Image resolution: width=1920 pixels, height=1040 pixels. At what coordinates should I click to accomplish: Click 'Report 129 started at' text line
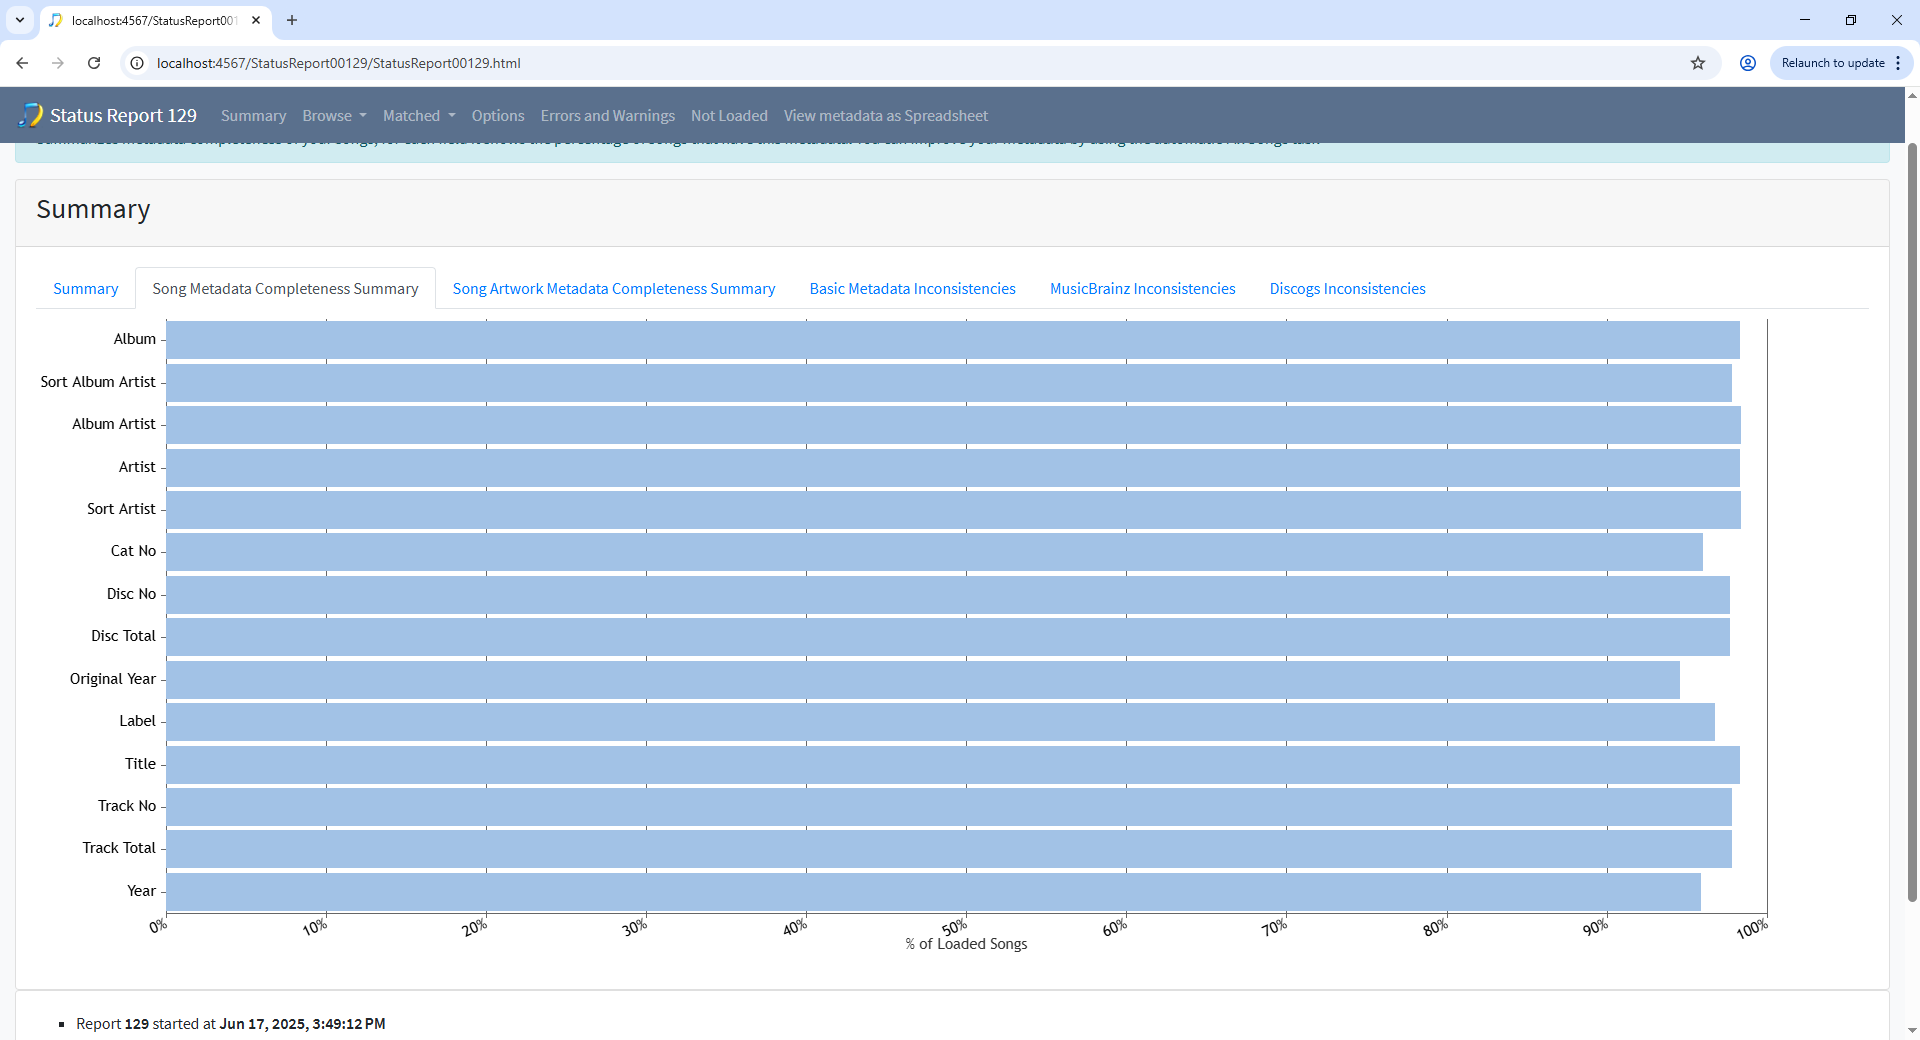click(231, 1024)
